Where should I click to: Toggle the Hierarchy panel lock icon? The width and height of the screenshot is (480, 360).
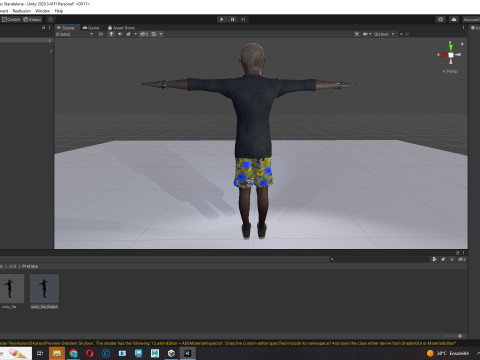pos(44,28)
